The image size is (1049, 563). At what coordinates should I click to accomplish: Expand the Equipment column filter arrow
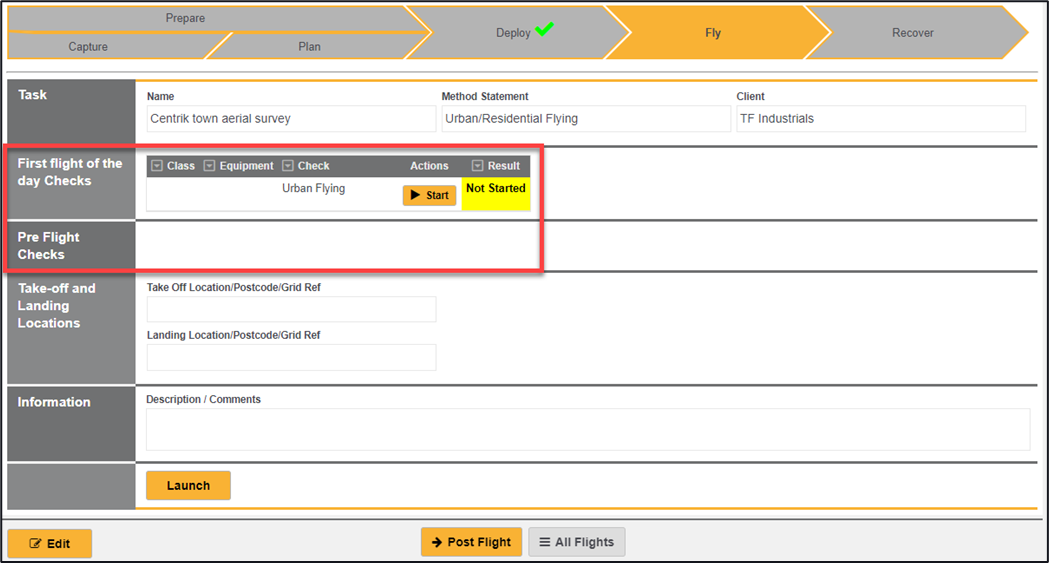209,166
